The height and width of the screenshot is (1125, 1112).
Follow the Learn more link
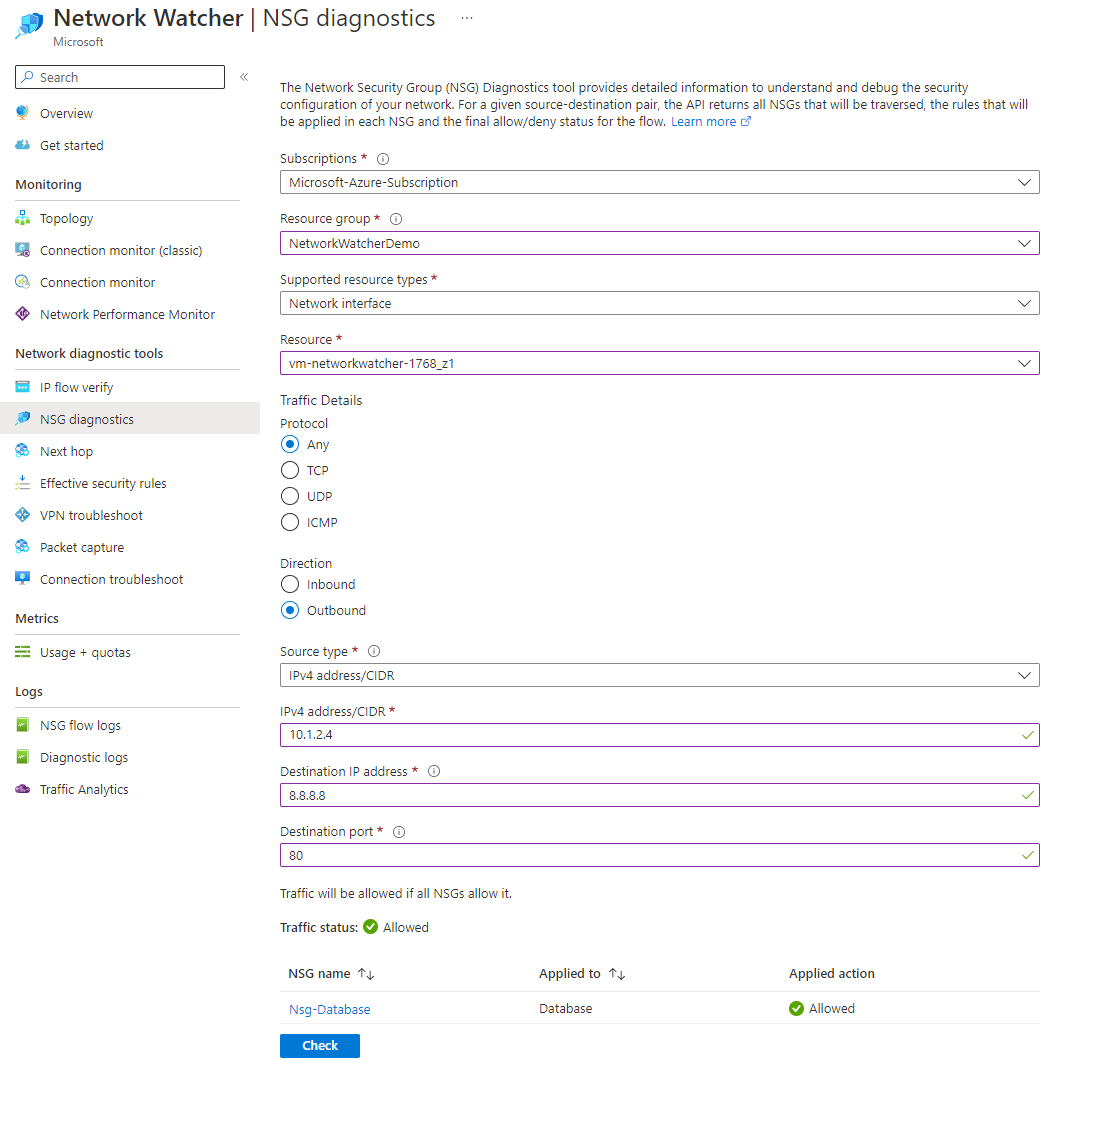click(x=710, y=121)
